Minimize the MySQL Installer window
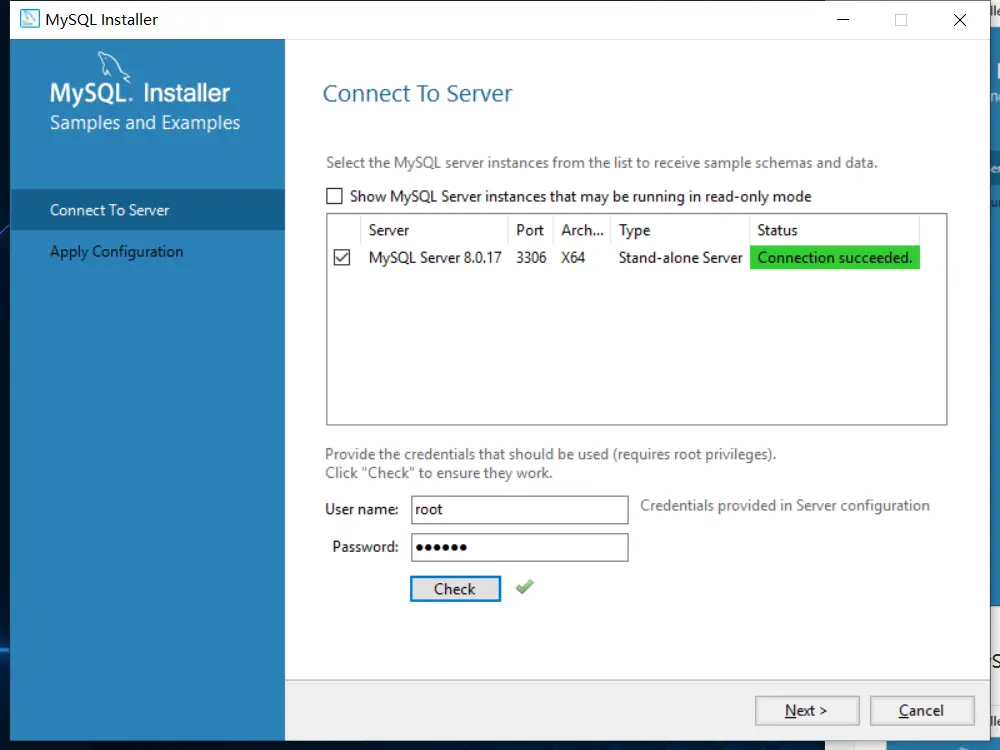Image resolution: width=1000 pixels, height=750 pixels. [843, 20]
